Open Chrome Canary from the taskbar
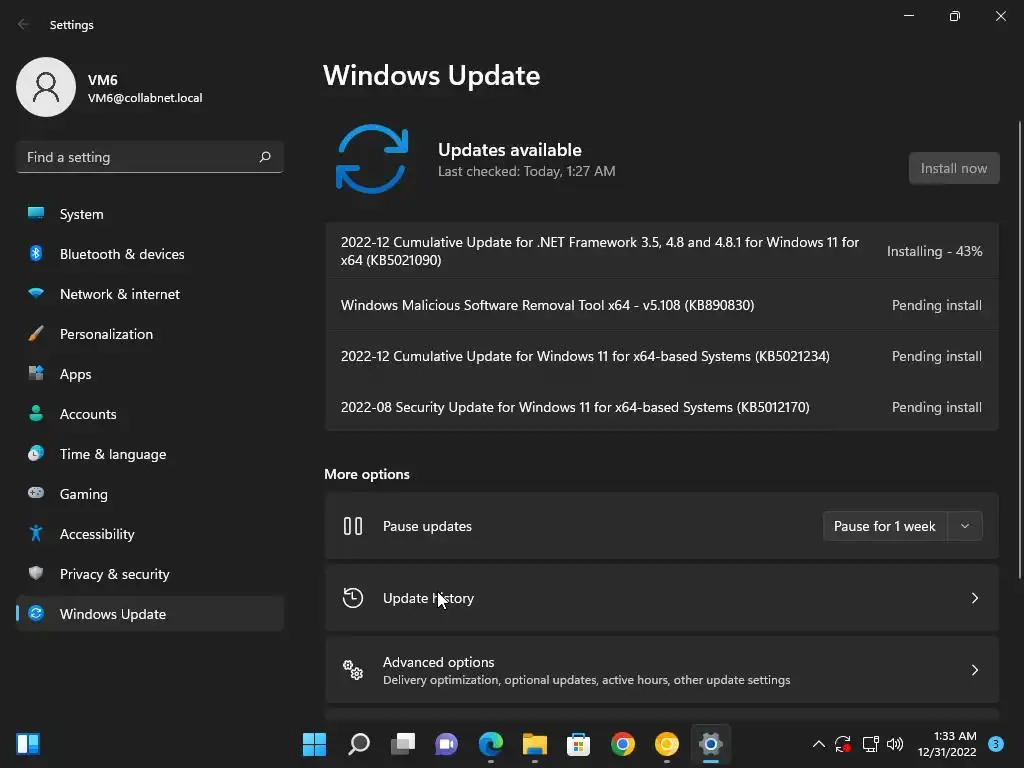Image resolution: width=1024 pixels, height=768 pixels. pos(667,744)
